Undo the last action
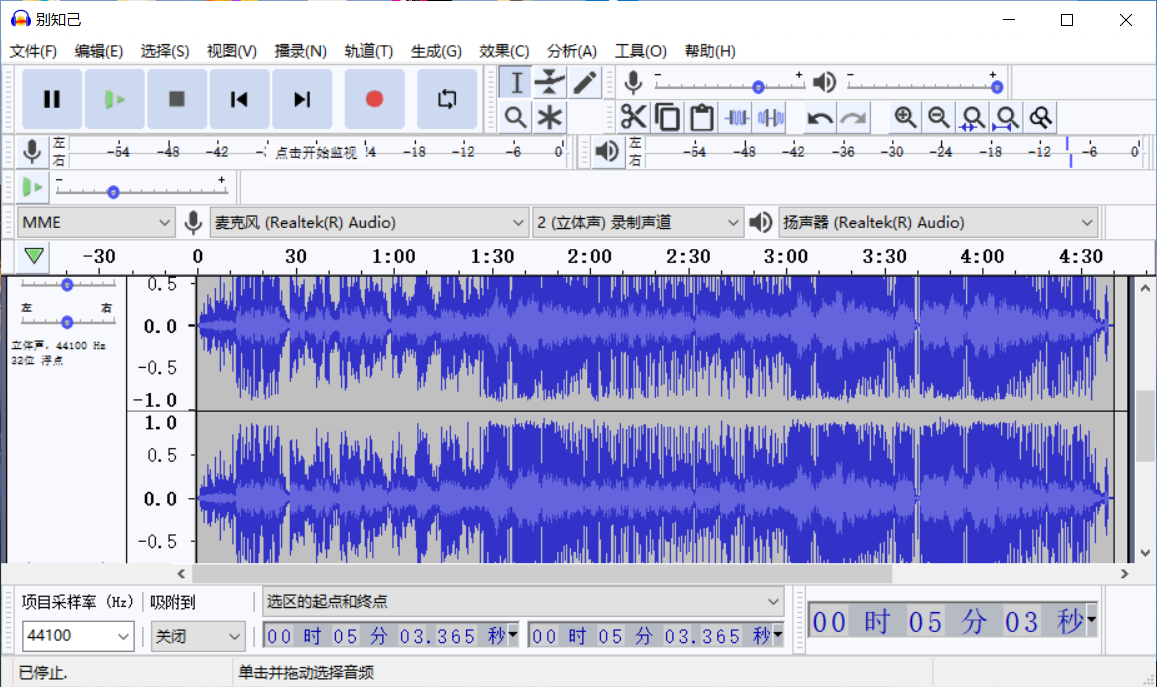Screen dimensions: 1157x687 pos(819,117)
